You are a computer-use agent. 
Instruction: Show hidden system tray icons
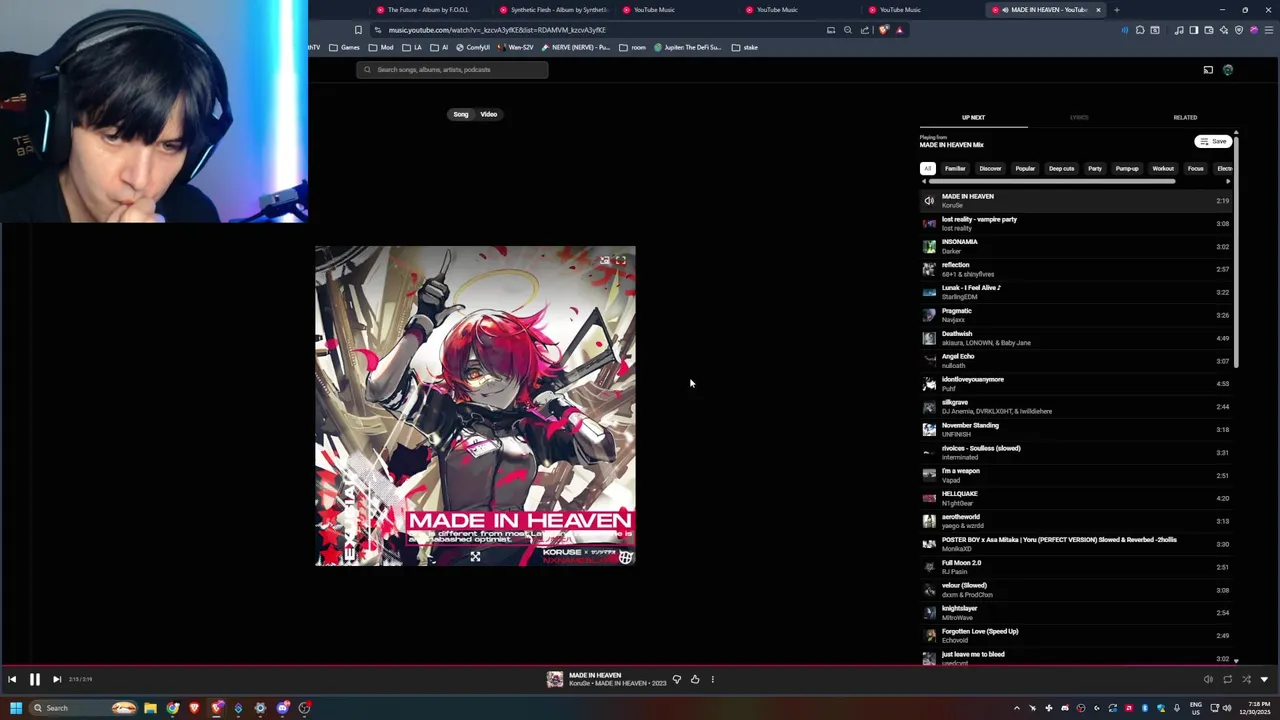click(1017, 708)
